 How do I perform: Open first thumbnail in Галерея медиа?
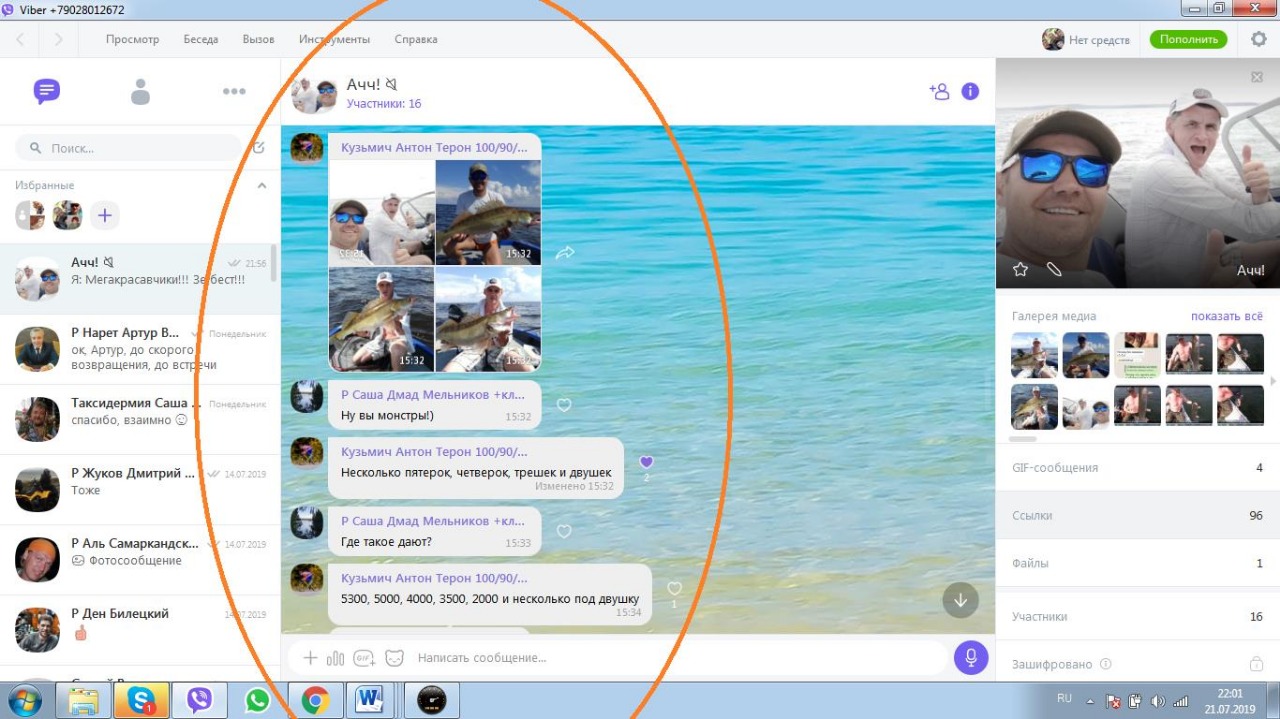(1034, 354)
